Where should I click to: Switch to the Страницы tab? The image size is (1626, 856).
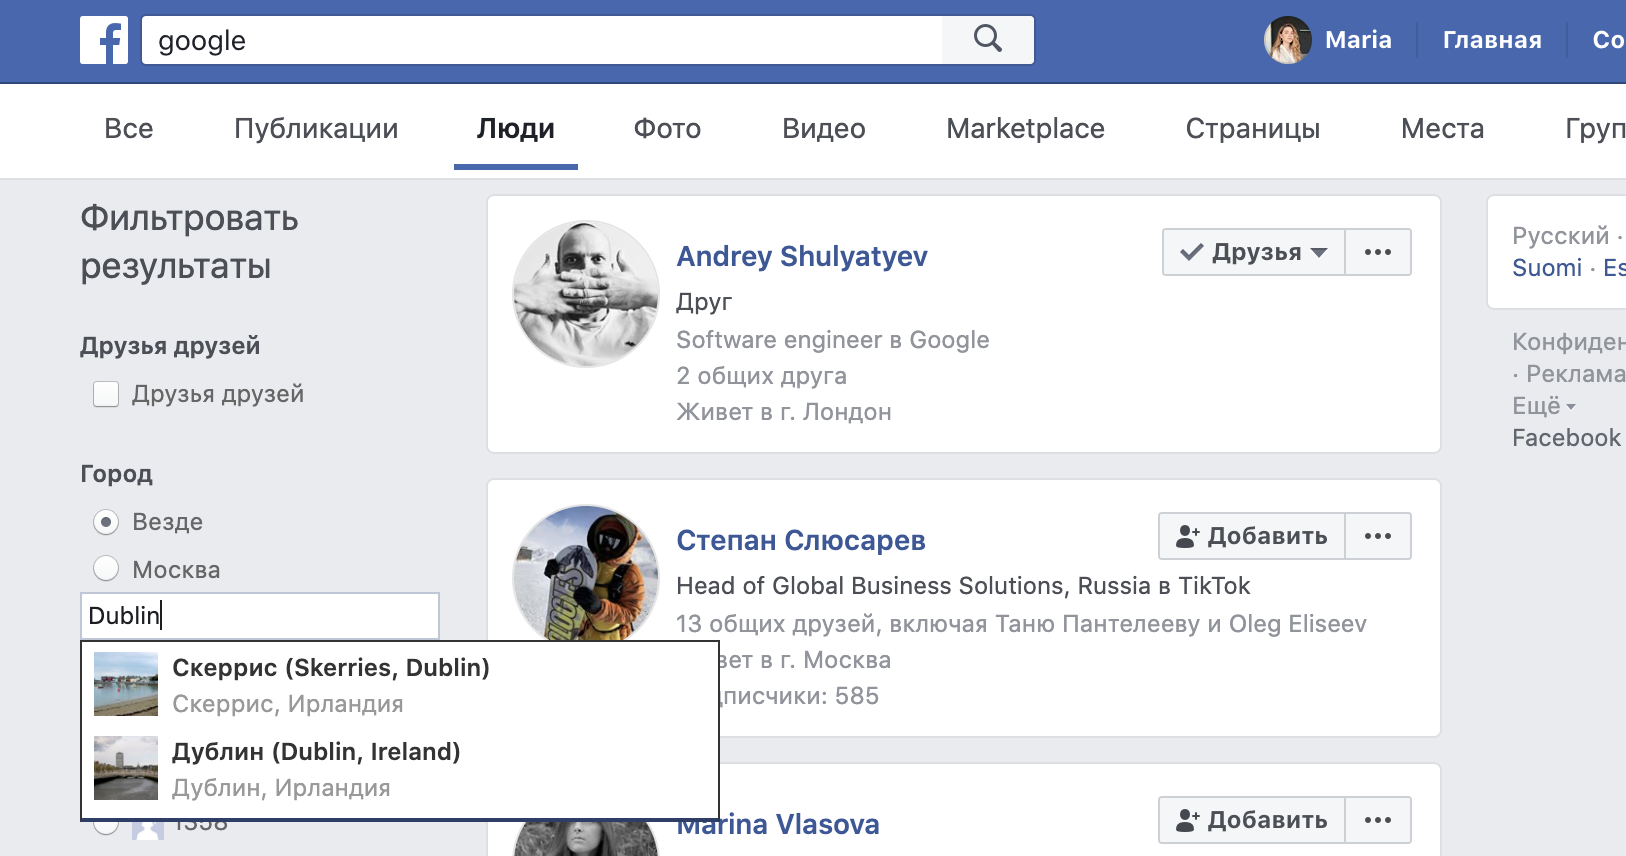pyautogui.click(x=1253, y=128)
